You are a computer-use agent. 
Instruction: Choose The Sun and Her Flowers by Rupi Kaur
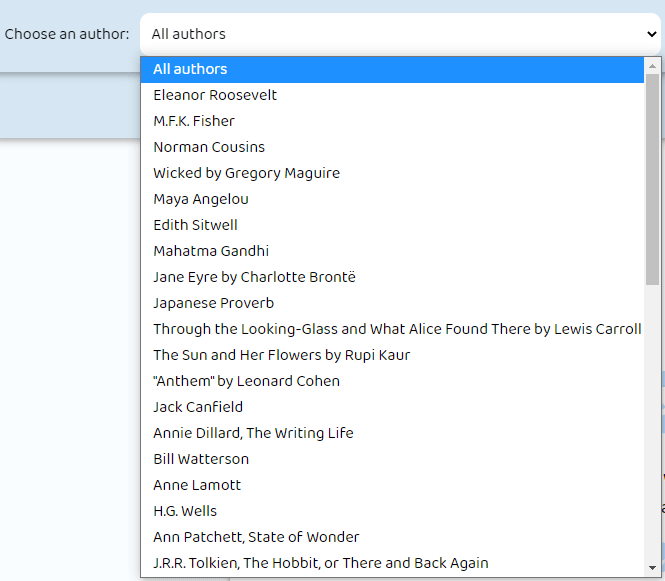392,355
